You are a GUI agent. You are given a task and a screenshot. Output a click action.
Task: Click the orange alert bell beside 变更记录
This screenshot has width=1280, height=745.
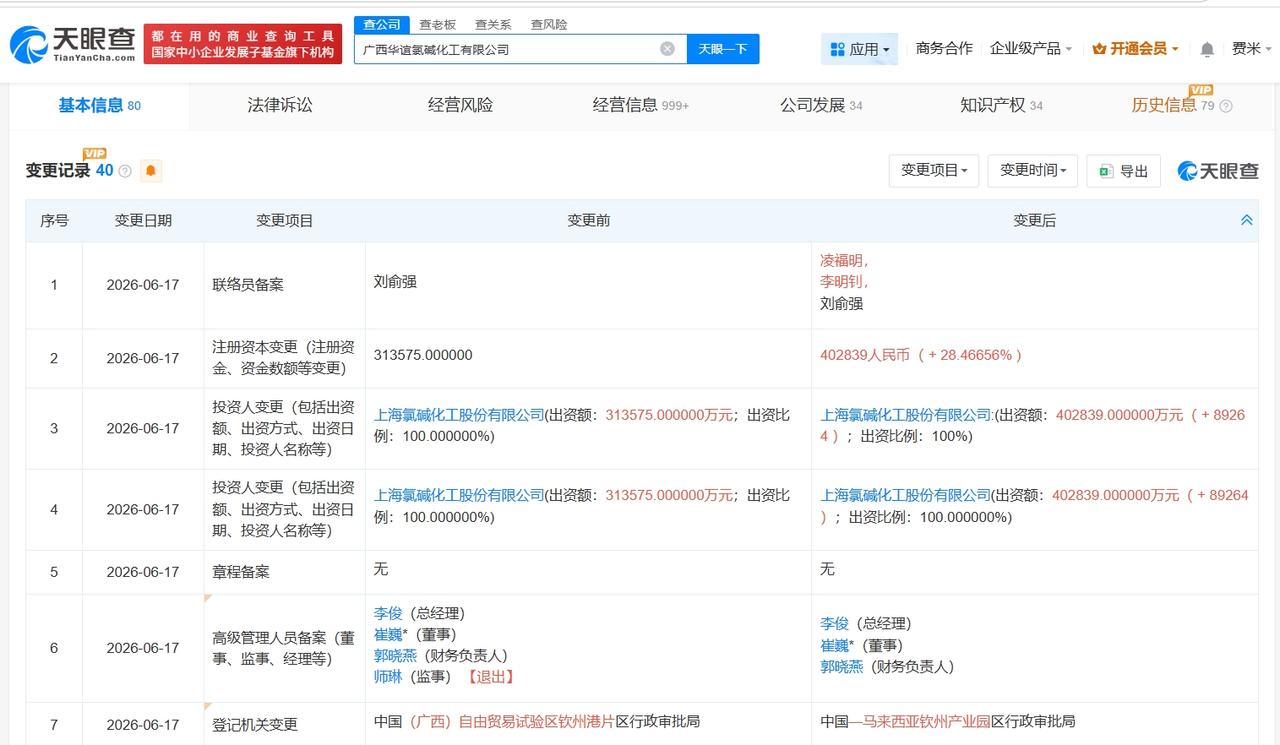(151, 171)
